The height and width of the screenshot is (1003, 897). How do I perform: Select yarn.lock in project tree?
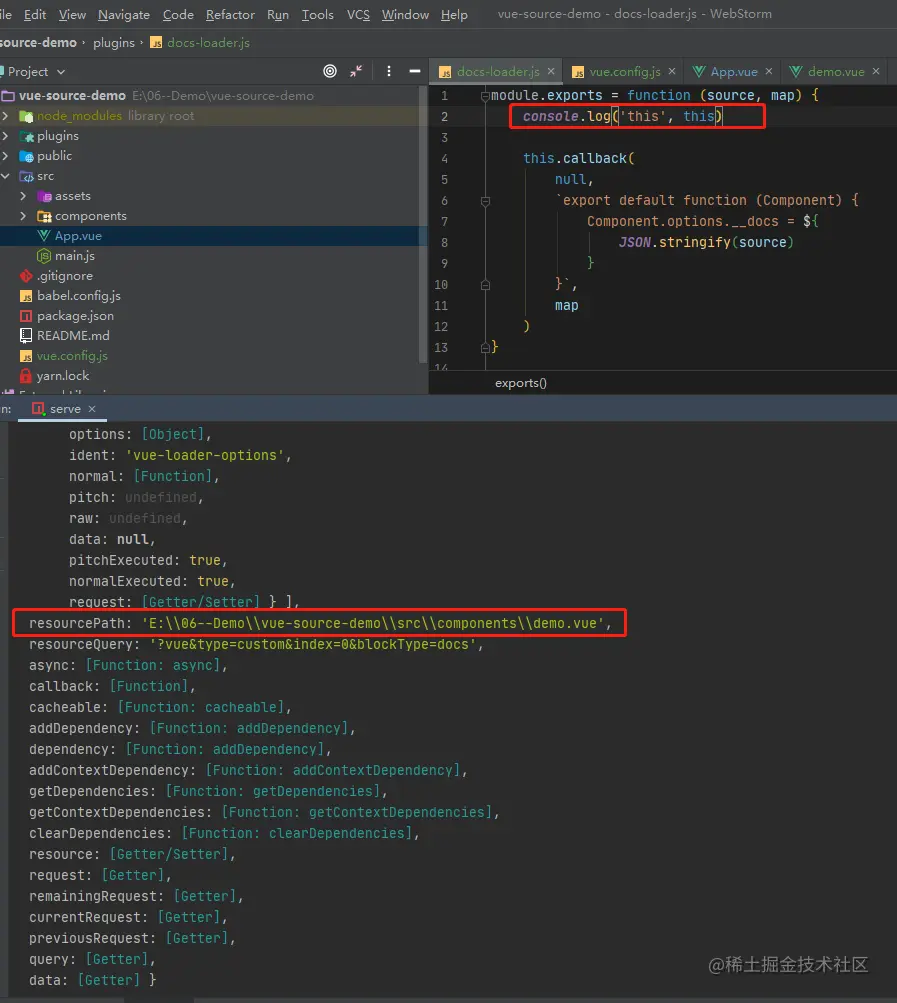[63, 375]
